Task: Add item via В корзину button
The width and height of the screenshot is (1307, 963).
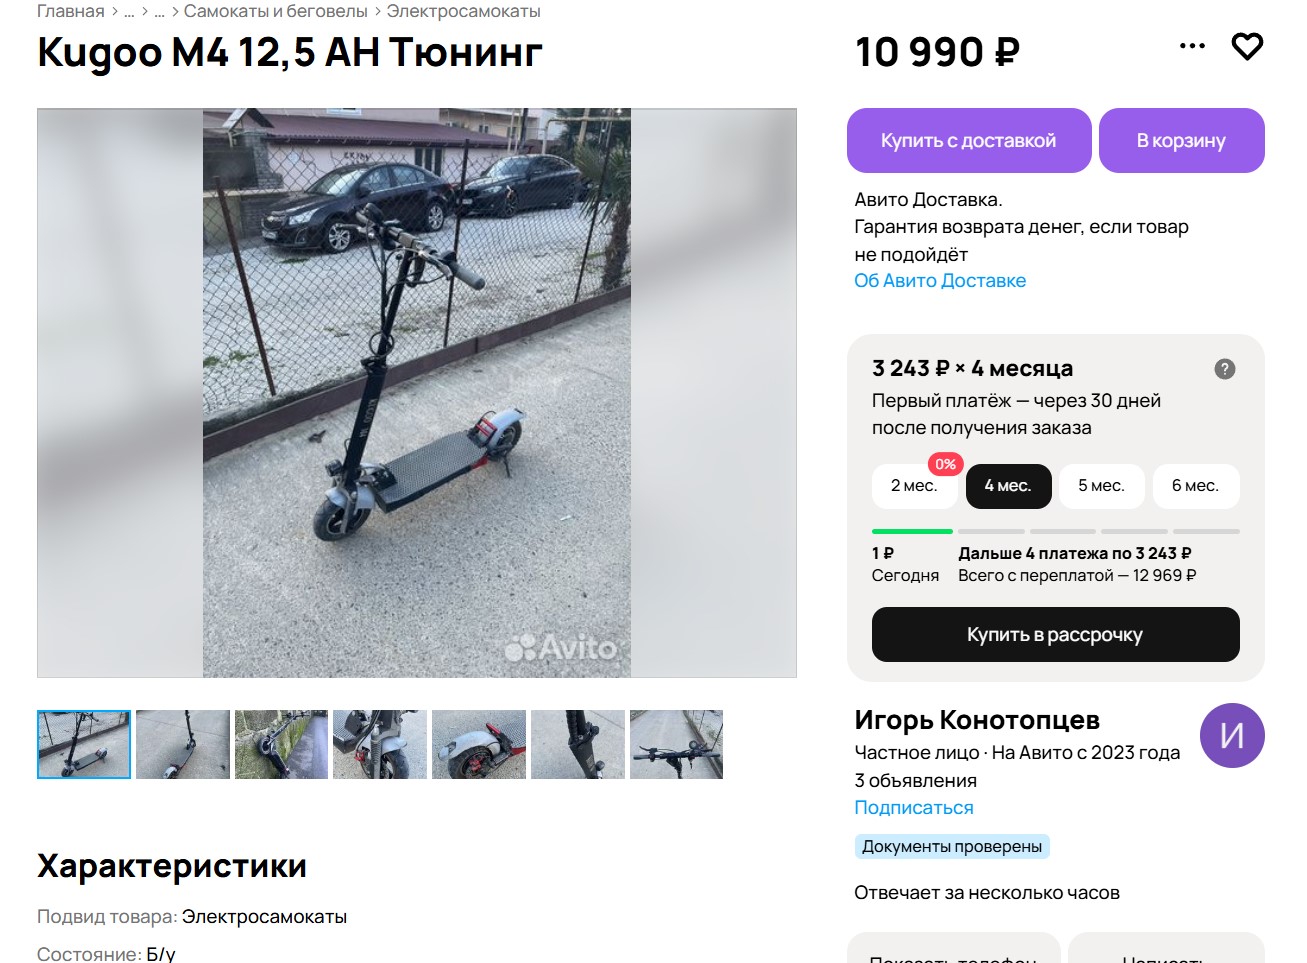Action: (x=1181, y=140)
